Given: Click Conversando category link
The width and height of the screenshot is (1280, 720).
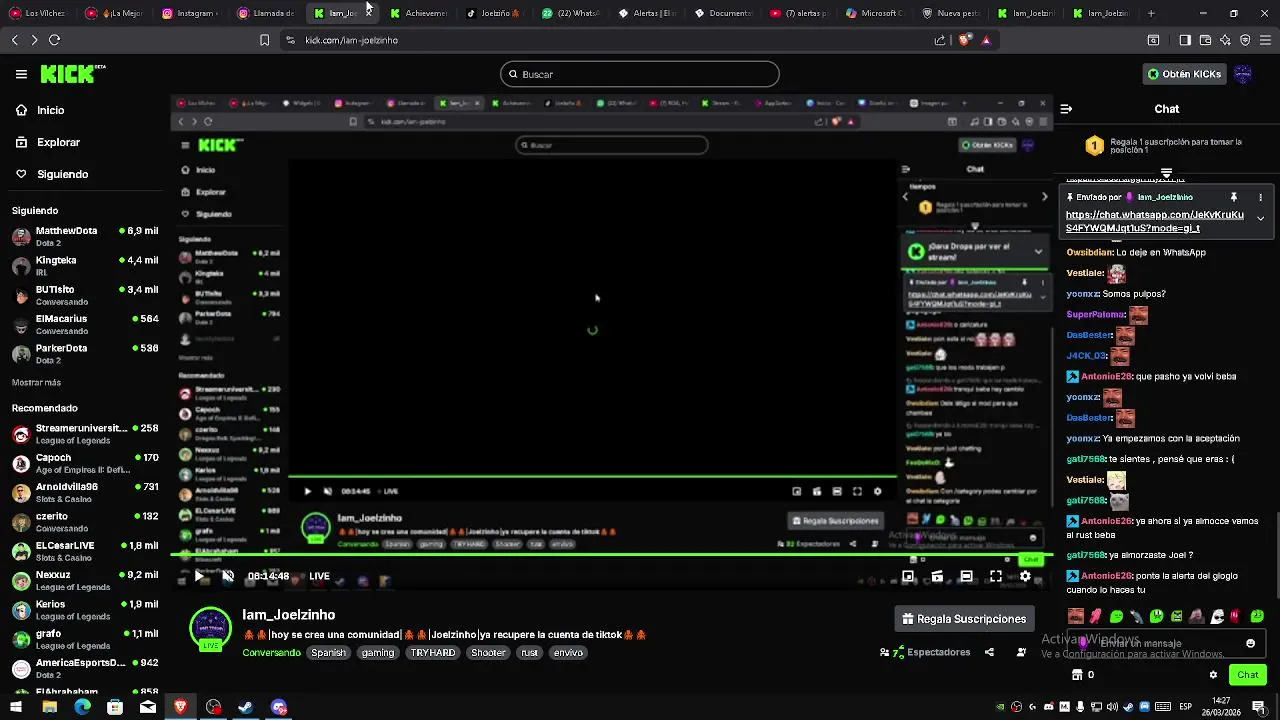Looking at the screenshot, I should point(271,652).
